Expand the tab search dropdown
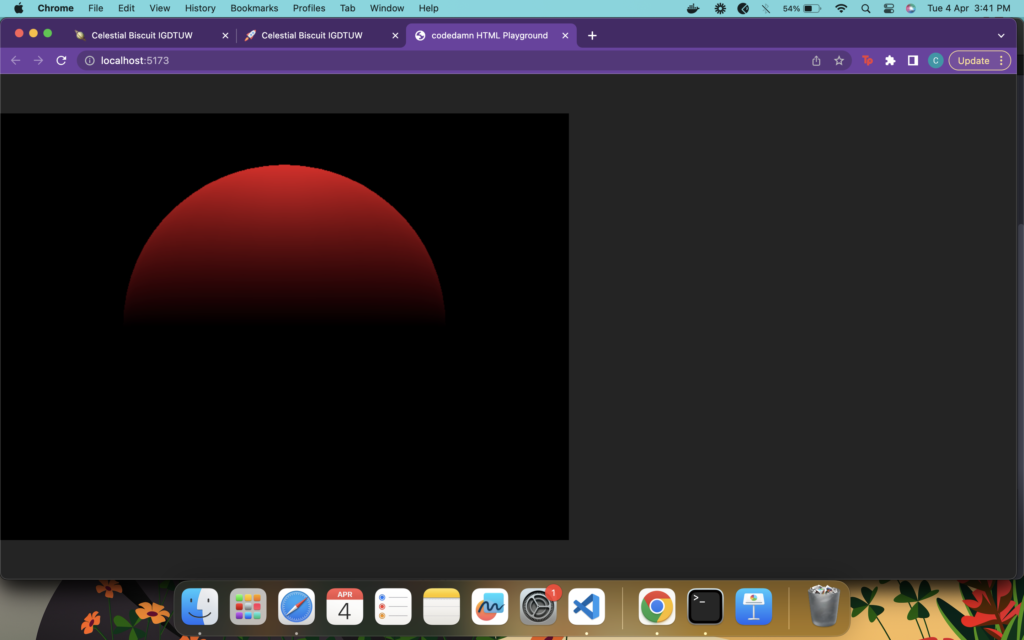 (x=1001, y=36)
